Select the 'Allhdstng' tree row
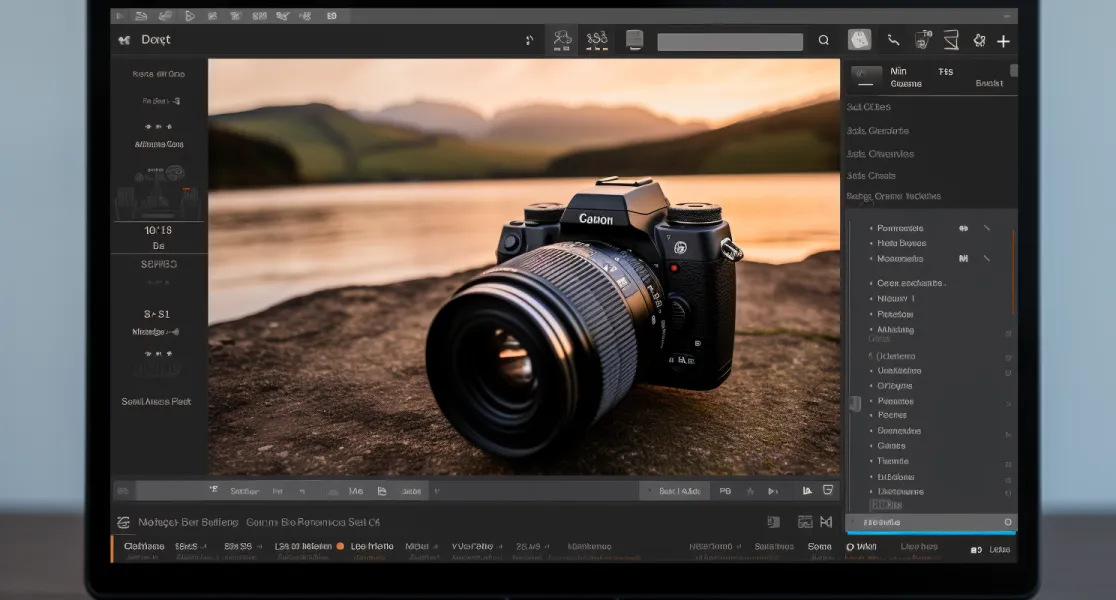The height and width of the screenshot is (600, 1116). coord(895,330)
